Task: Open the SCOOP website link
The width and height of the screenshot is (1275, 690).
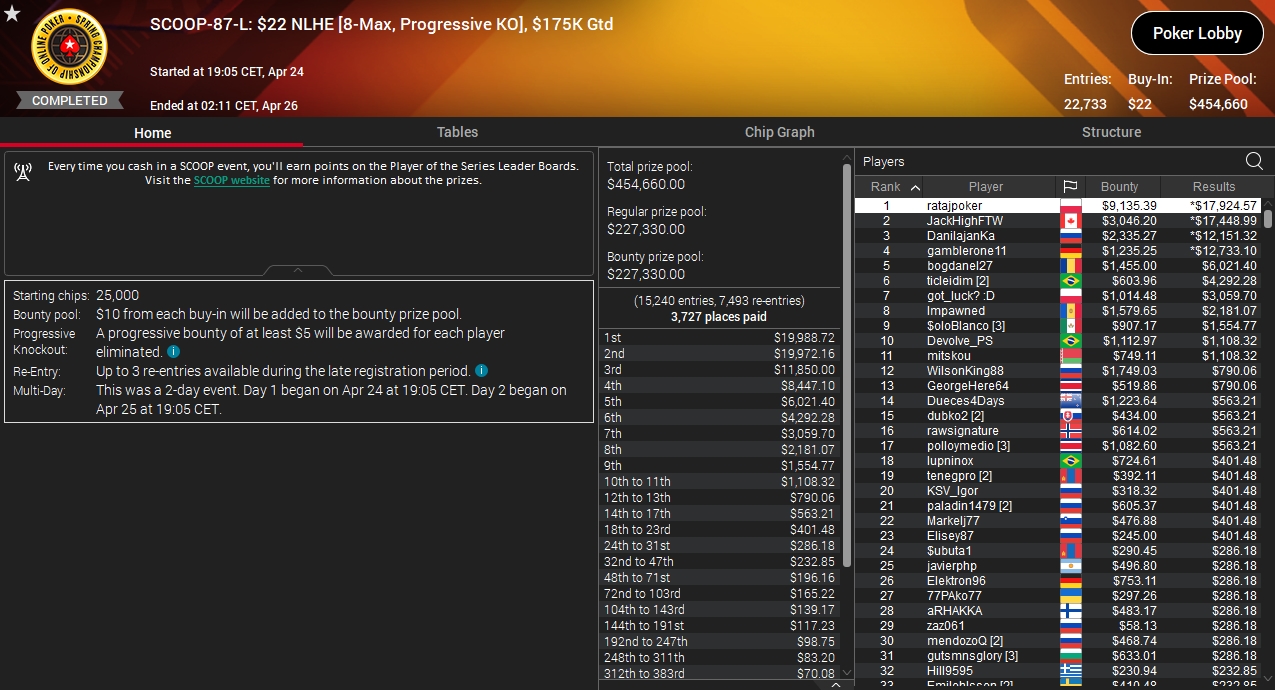Action: (x=231, y=181)
